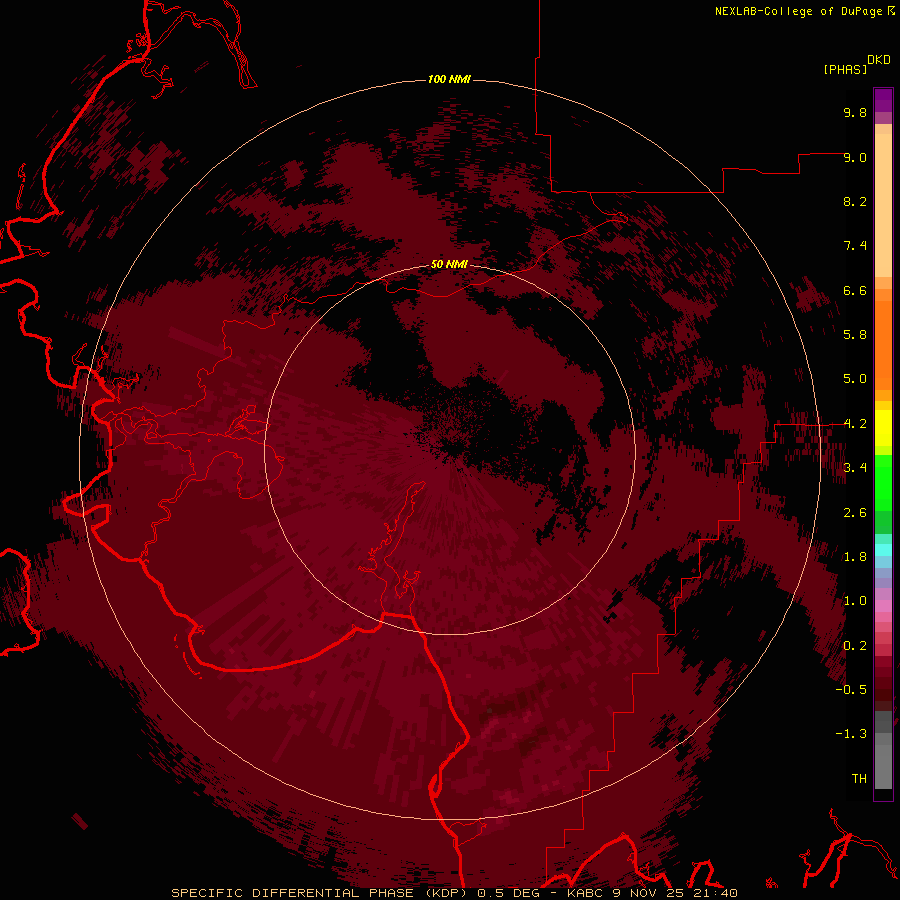
Task: Click the SPECIFIC DIFFERENTIAL PHASE caption text
Action: 292,893
